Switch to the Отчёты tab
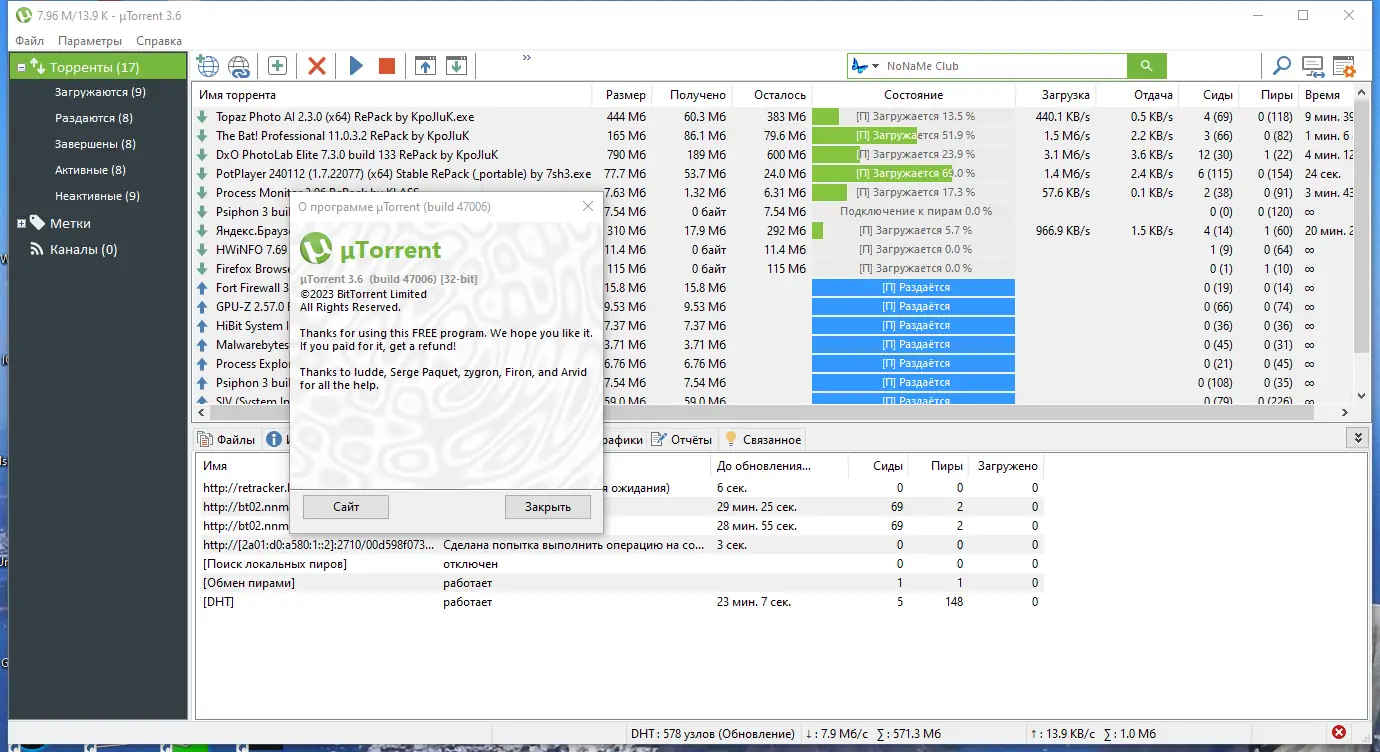This screenshot has width=1380, height=752. click(682, 439)
